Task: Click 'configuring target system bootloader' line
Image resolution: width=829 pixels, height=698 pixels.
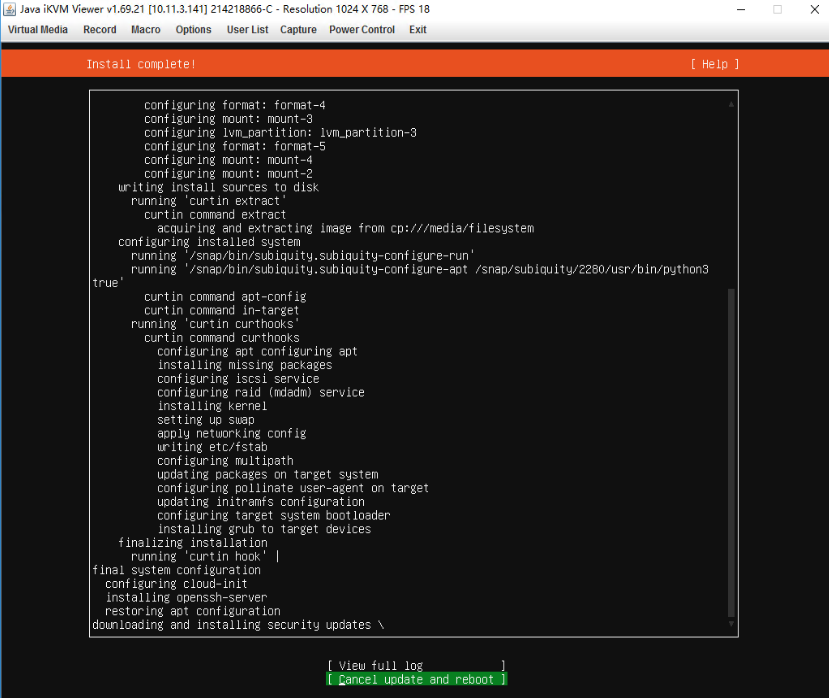Action: [273, 515]
